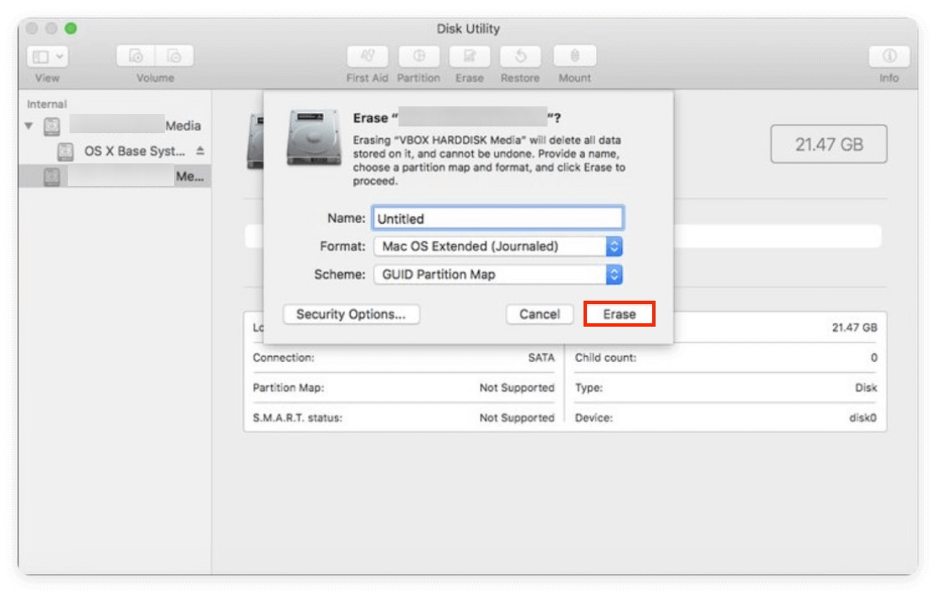The image size is (936, 594).
Task: Cancel the erase dialog
Action: (x=540, y=313)
